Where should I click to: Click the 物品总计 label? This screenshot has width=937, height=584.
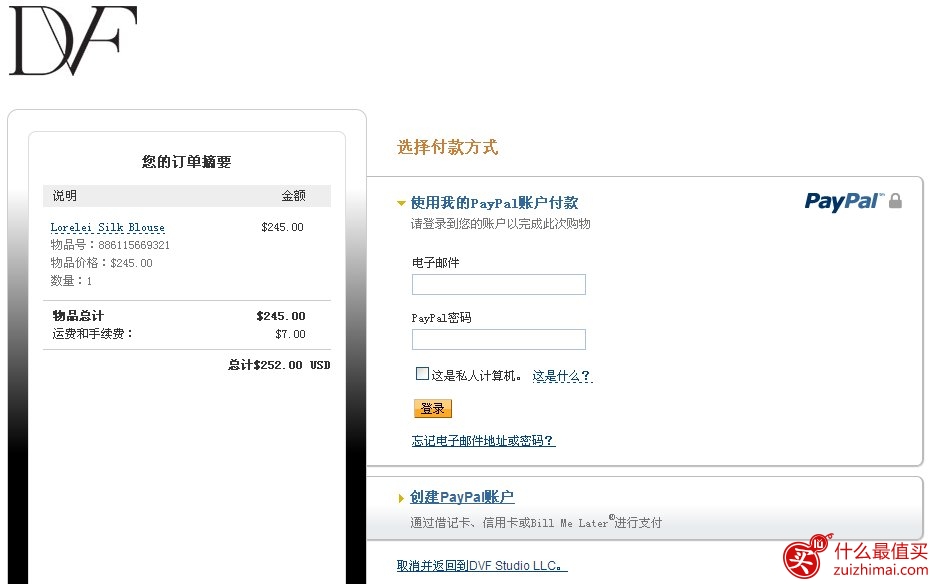[78, 316]
